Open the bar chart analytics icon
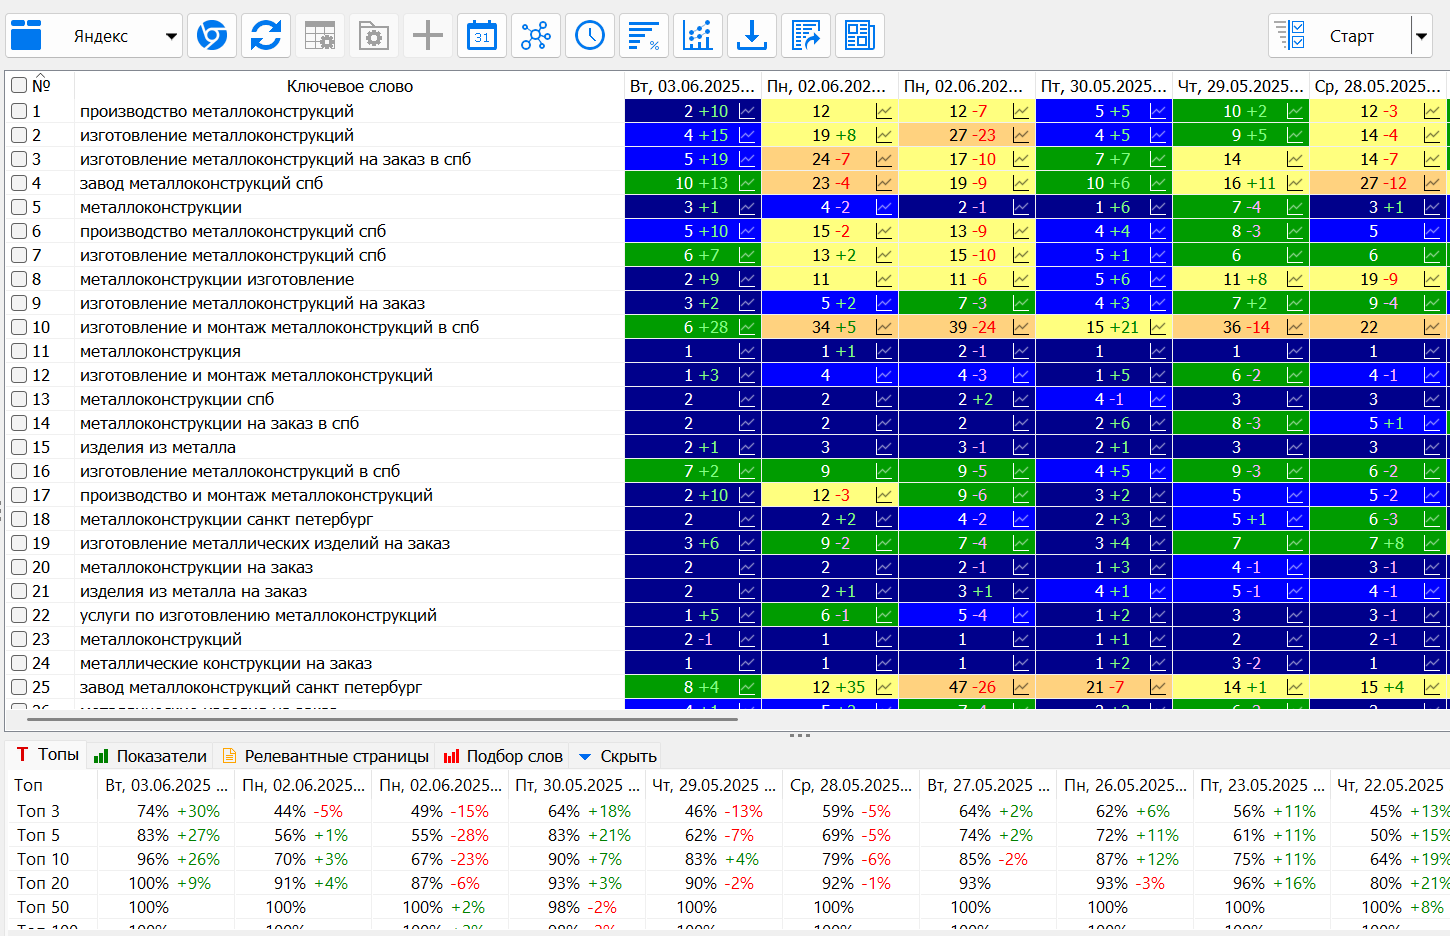The image size is (1450, 936). click(698, 36)
